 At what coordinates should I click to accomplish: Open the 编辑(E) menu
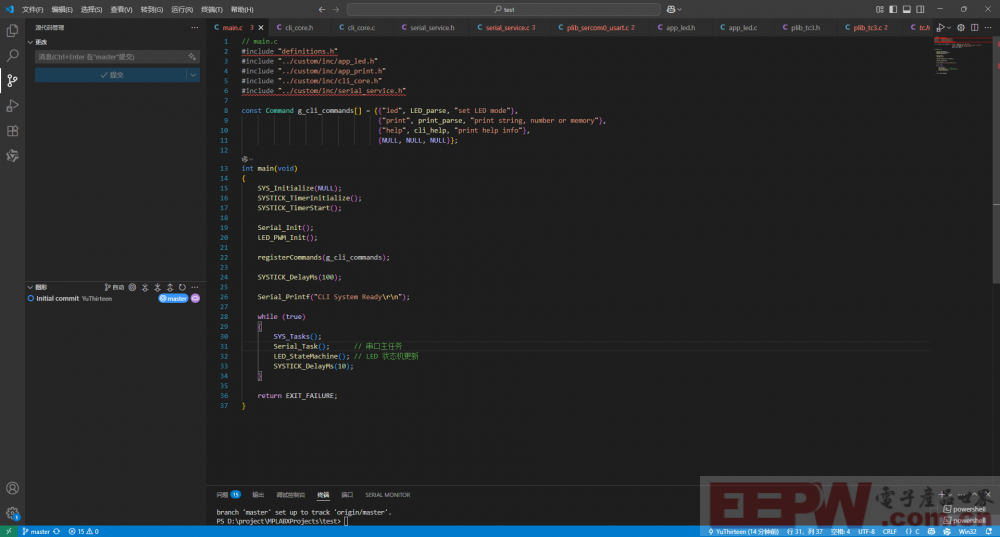[62, 10]
